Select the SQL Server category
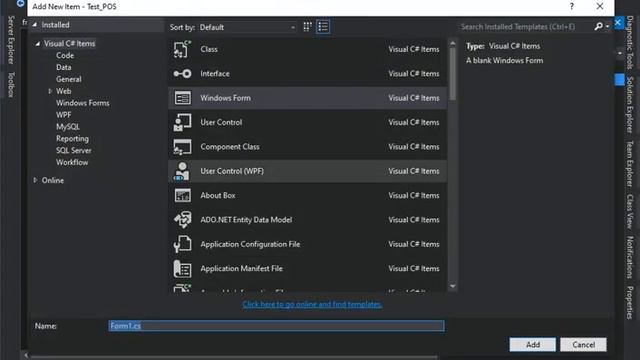The image size is (640, 360). pos(73,150)
